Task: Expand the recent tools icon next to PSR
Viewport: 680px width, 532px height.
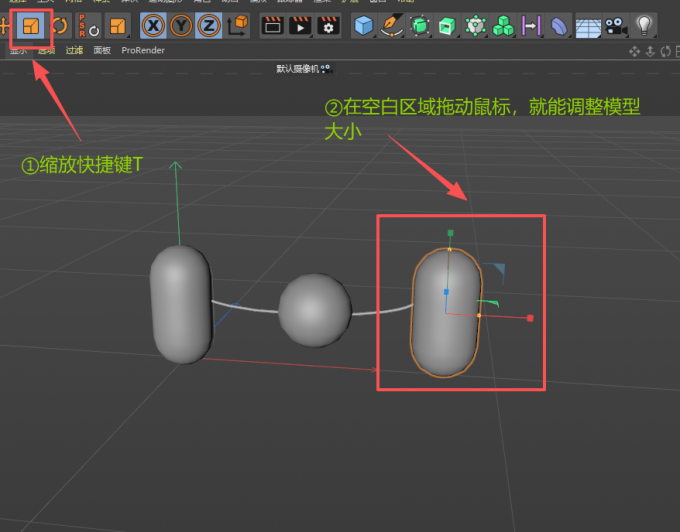Action: 118,26
